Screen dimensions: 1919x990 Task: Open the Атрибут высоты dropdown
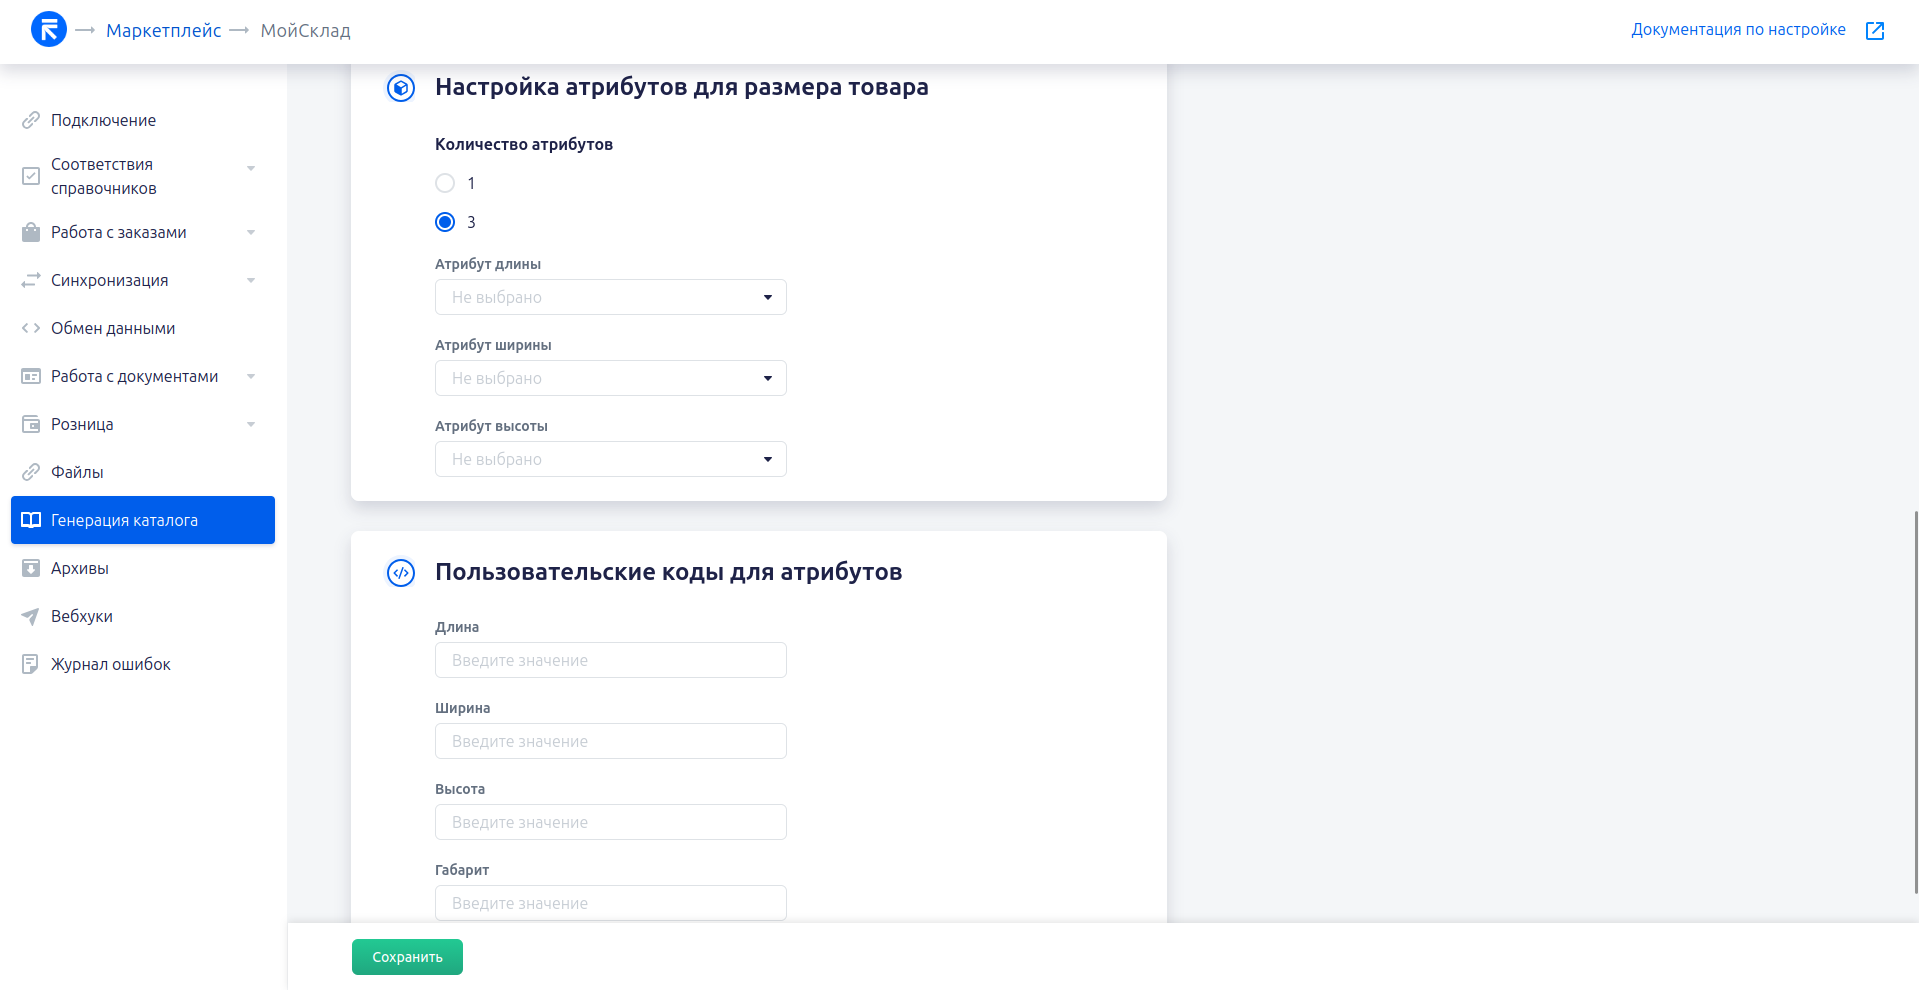coord(610,459)
